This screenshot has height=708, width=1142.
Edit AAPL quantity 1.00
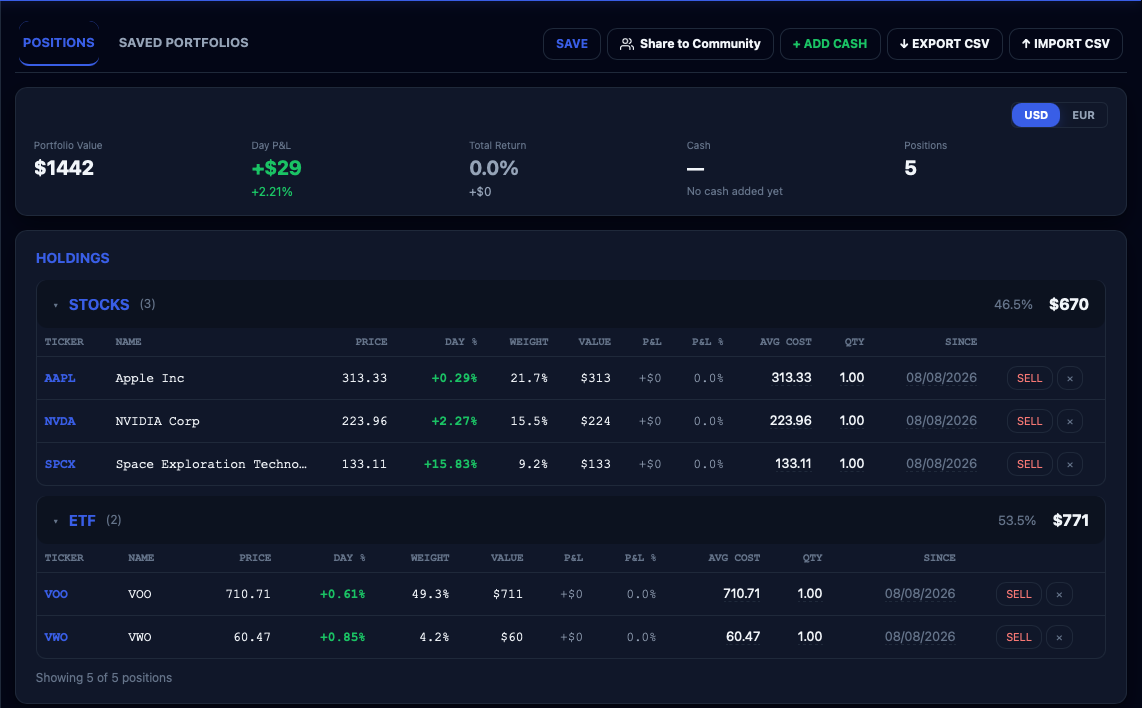tap(851, 378)
